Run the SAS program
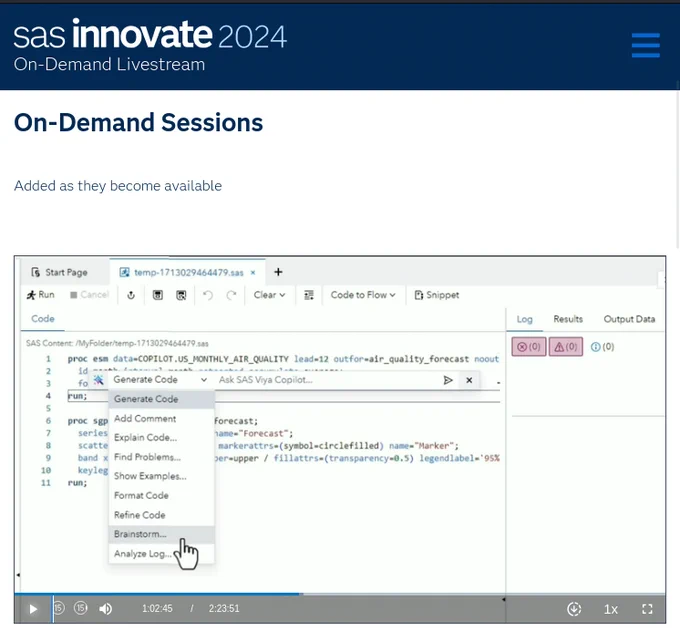This screenshot has width=680, height=631. [41, 295]
